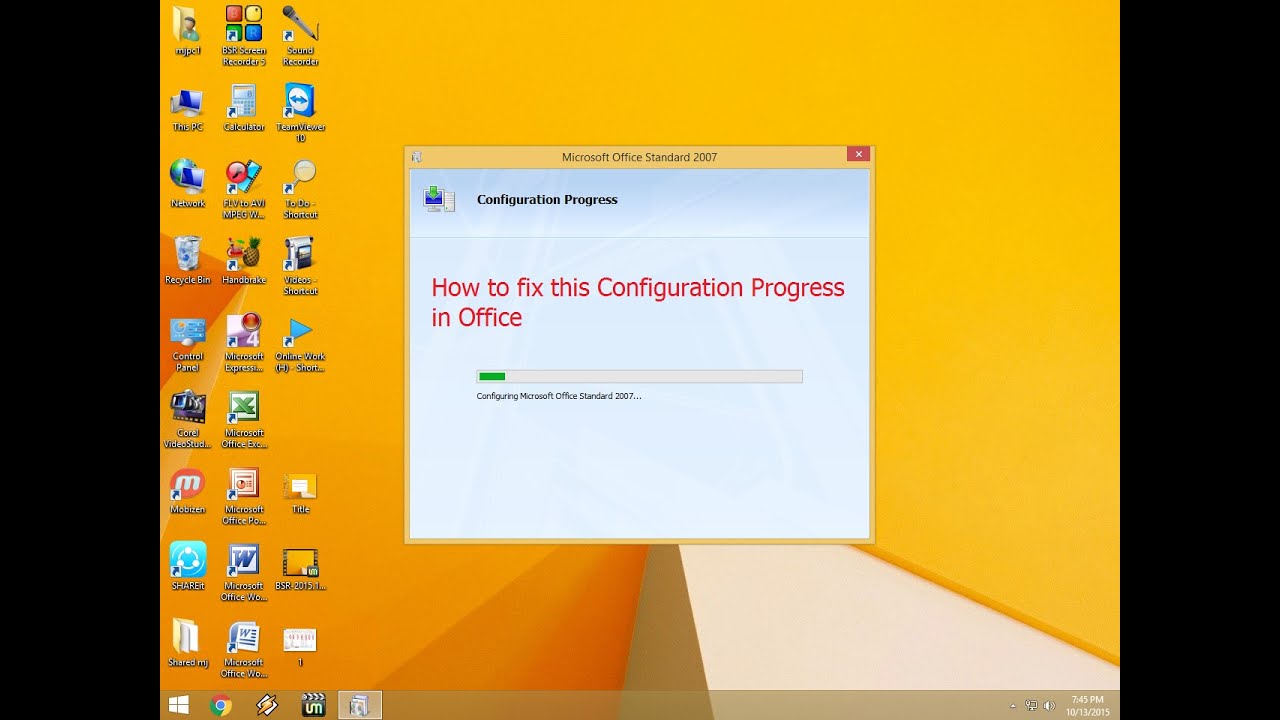Launch the Handbrake shortcut
Image resolution: width=1280 pixels, height=720 pixels.
(x=244, y=261)
